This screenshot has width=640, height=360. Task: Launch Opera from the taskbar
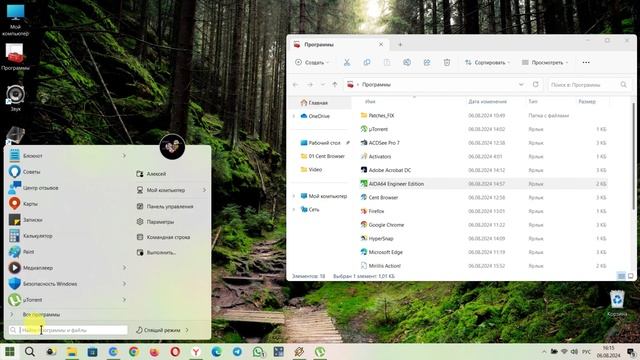pos(175,351)
